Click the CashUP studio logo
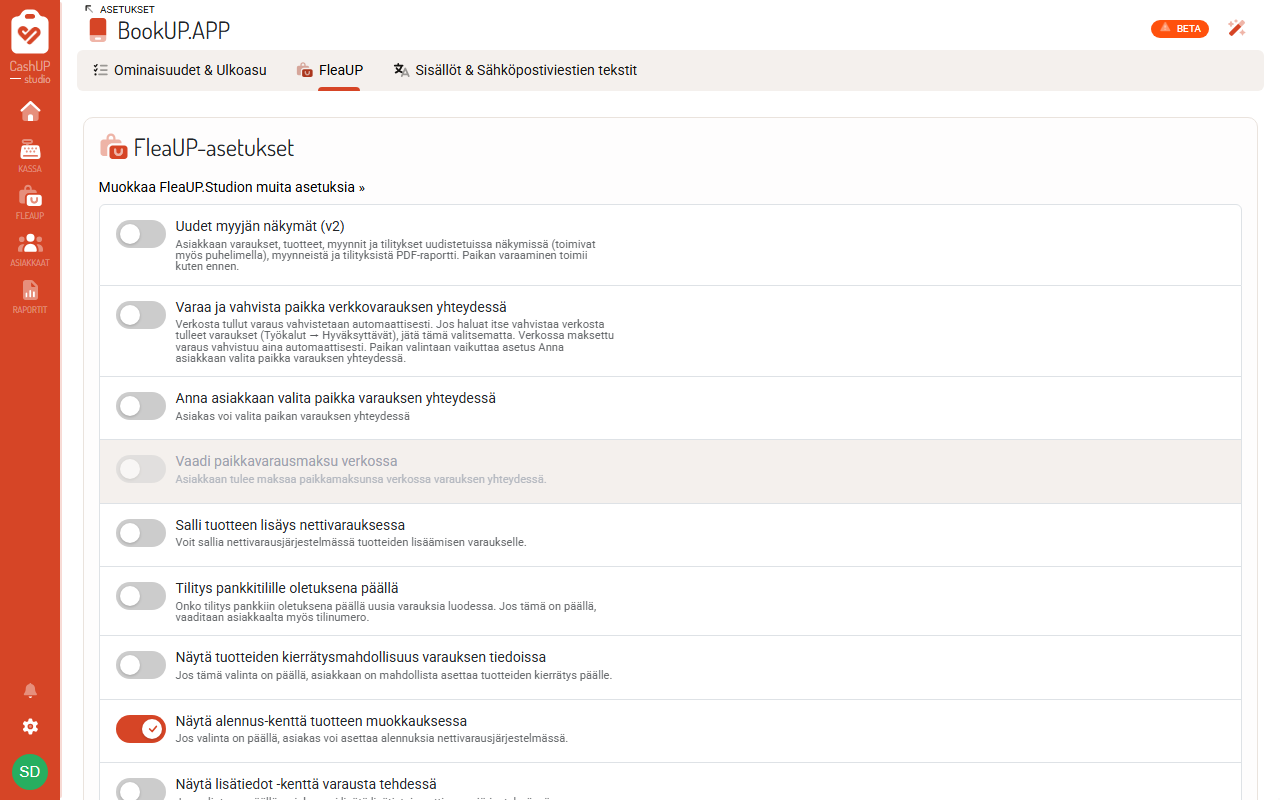The height and width of the screenshot is (800, 1280). pos(30,46)
